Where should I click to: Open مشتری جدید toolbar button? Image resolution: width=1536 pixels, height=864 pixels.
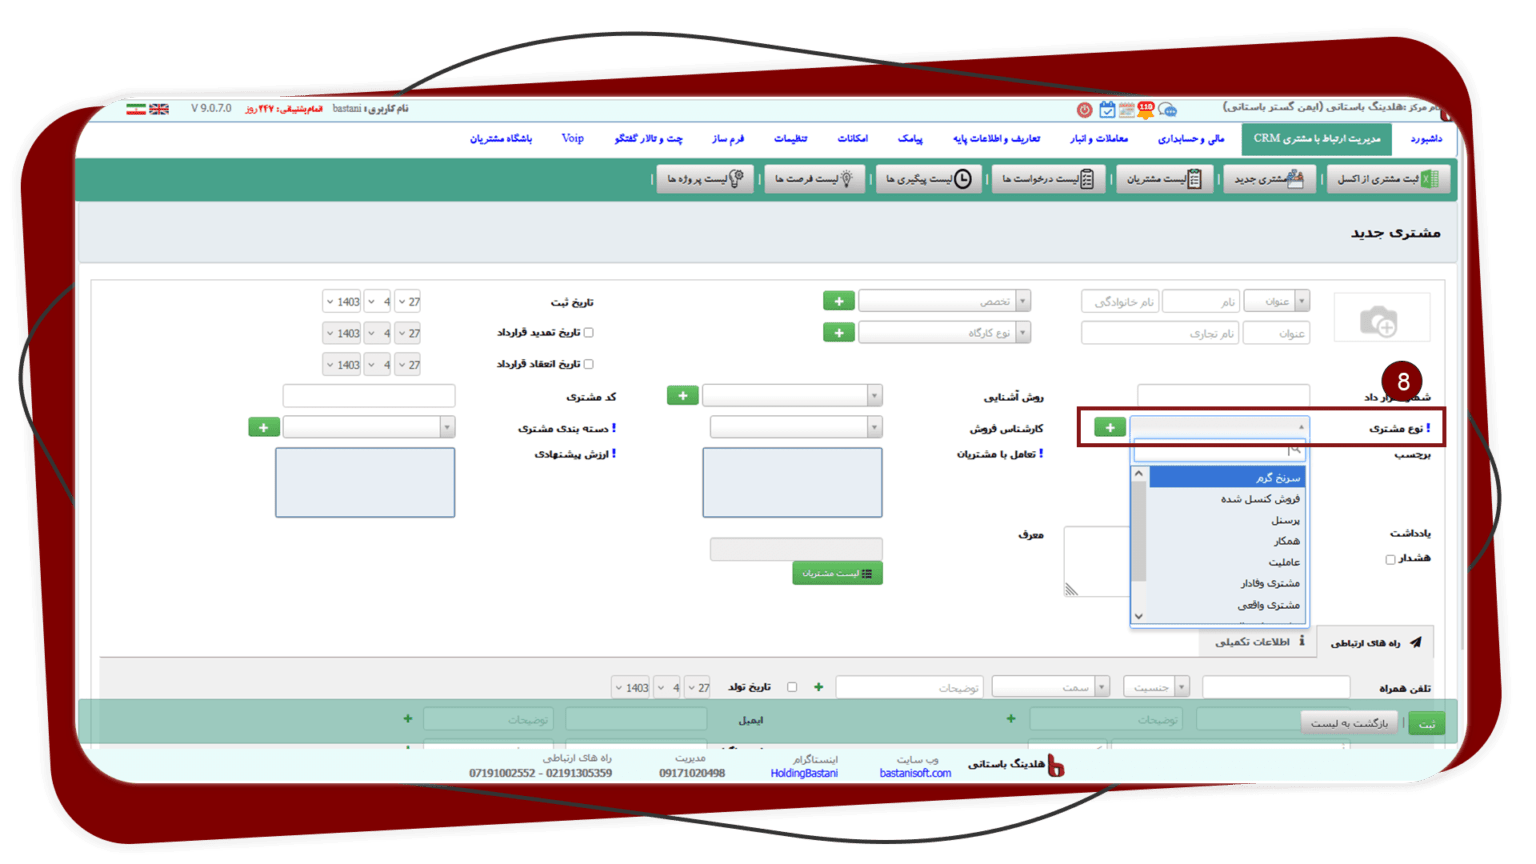(1270, 179)
